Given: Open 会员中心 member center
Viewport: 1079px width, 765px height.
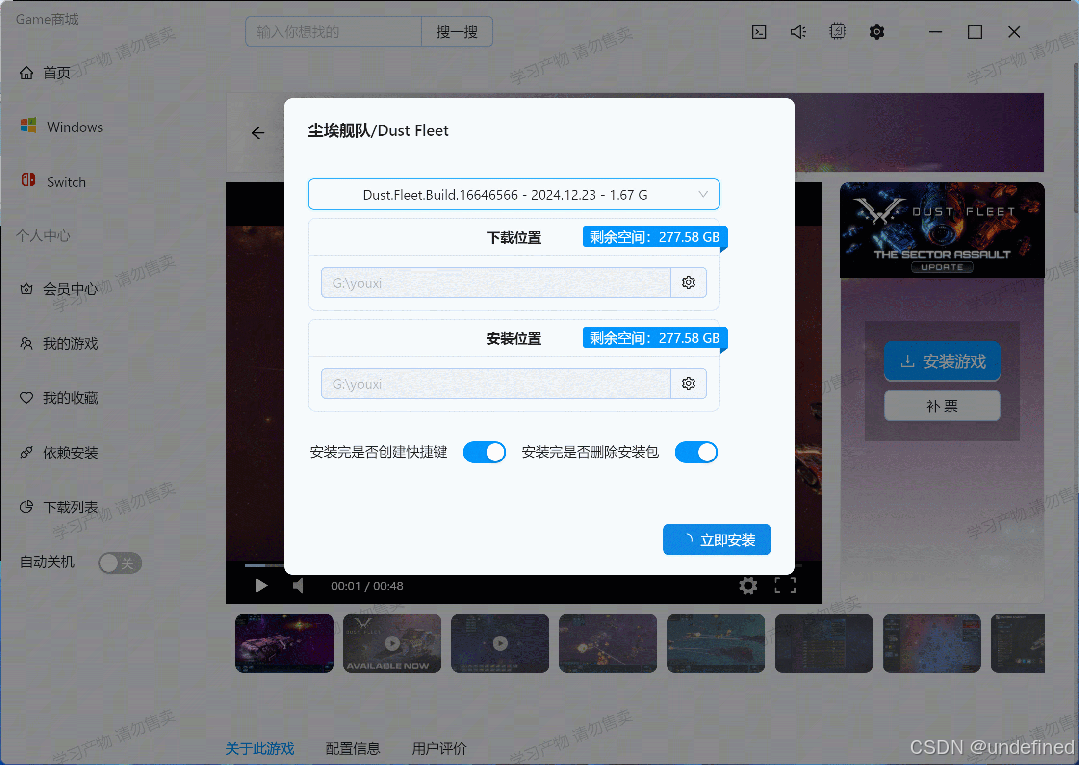Looking at the screenshot, I should point(58,289).
